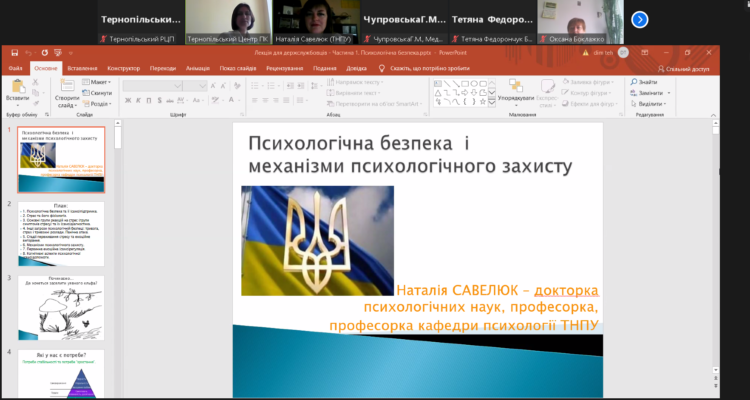Open the Макет layout dropdown
This screenshot has width=750, height=400.
(x=97, y=82)
